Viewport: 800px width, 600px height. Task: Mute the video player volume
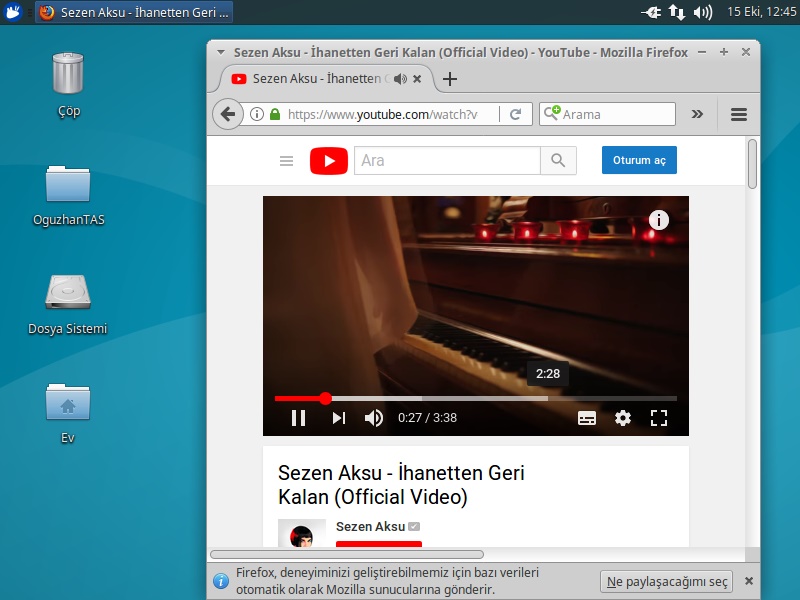(374, 418)
